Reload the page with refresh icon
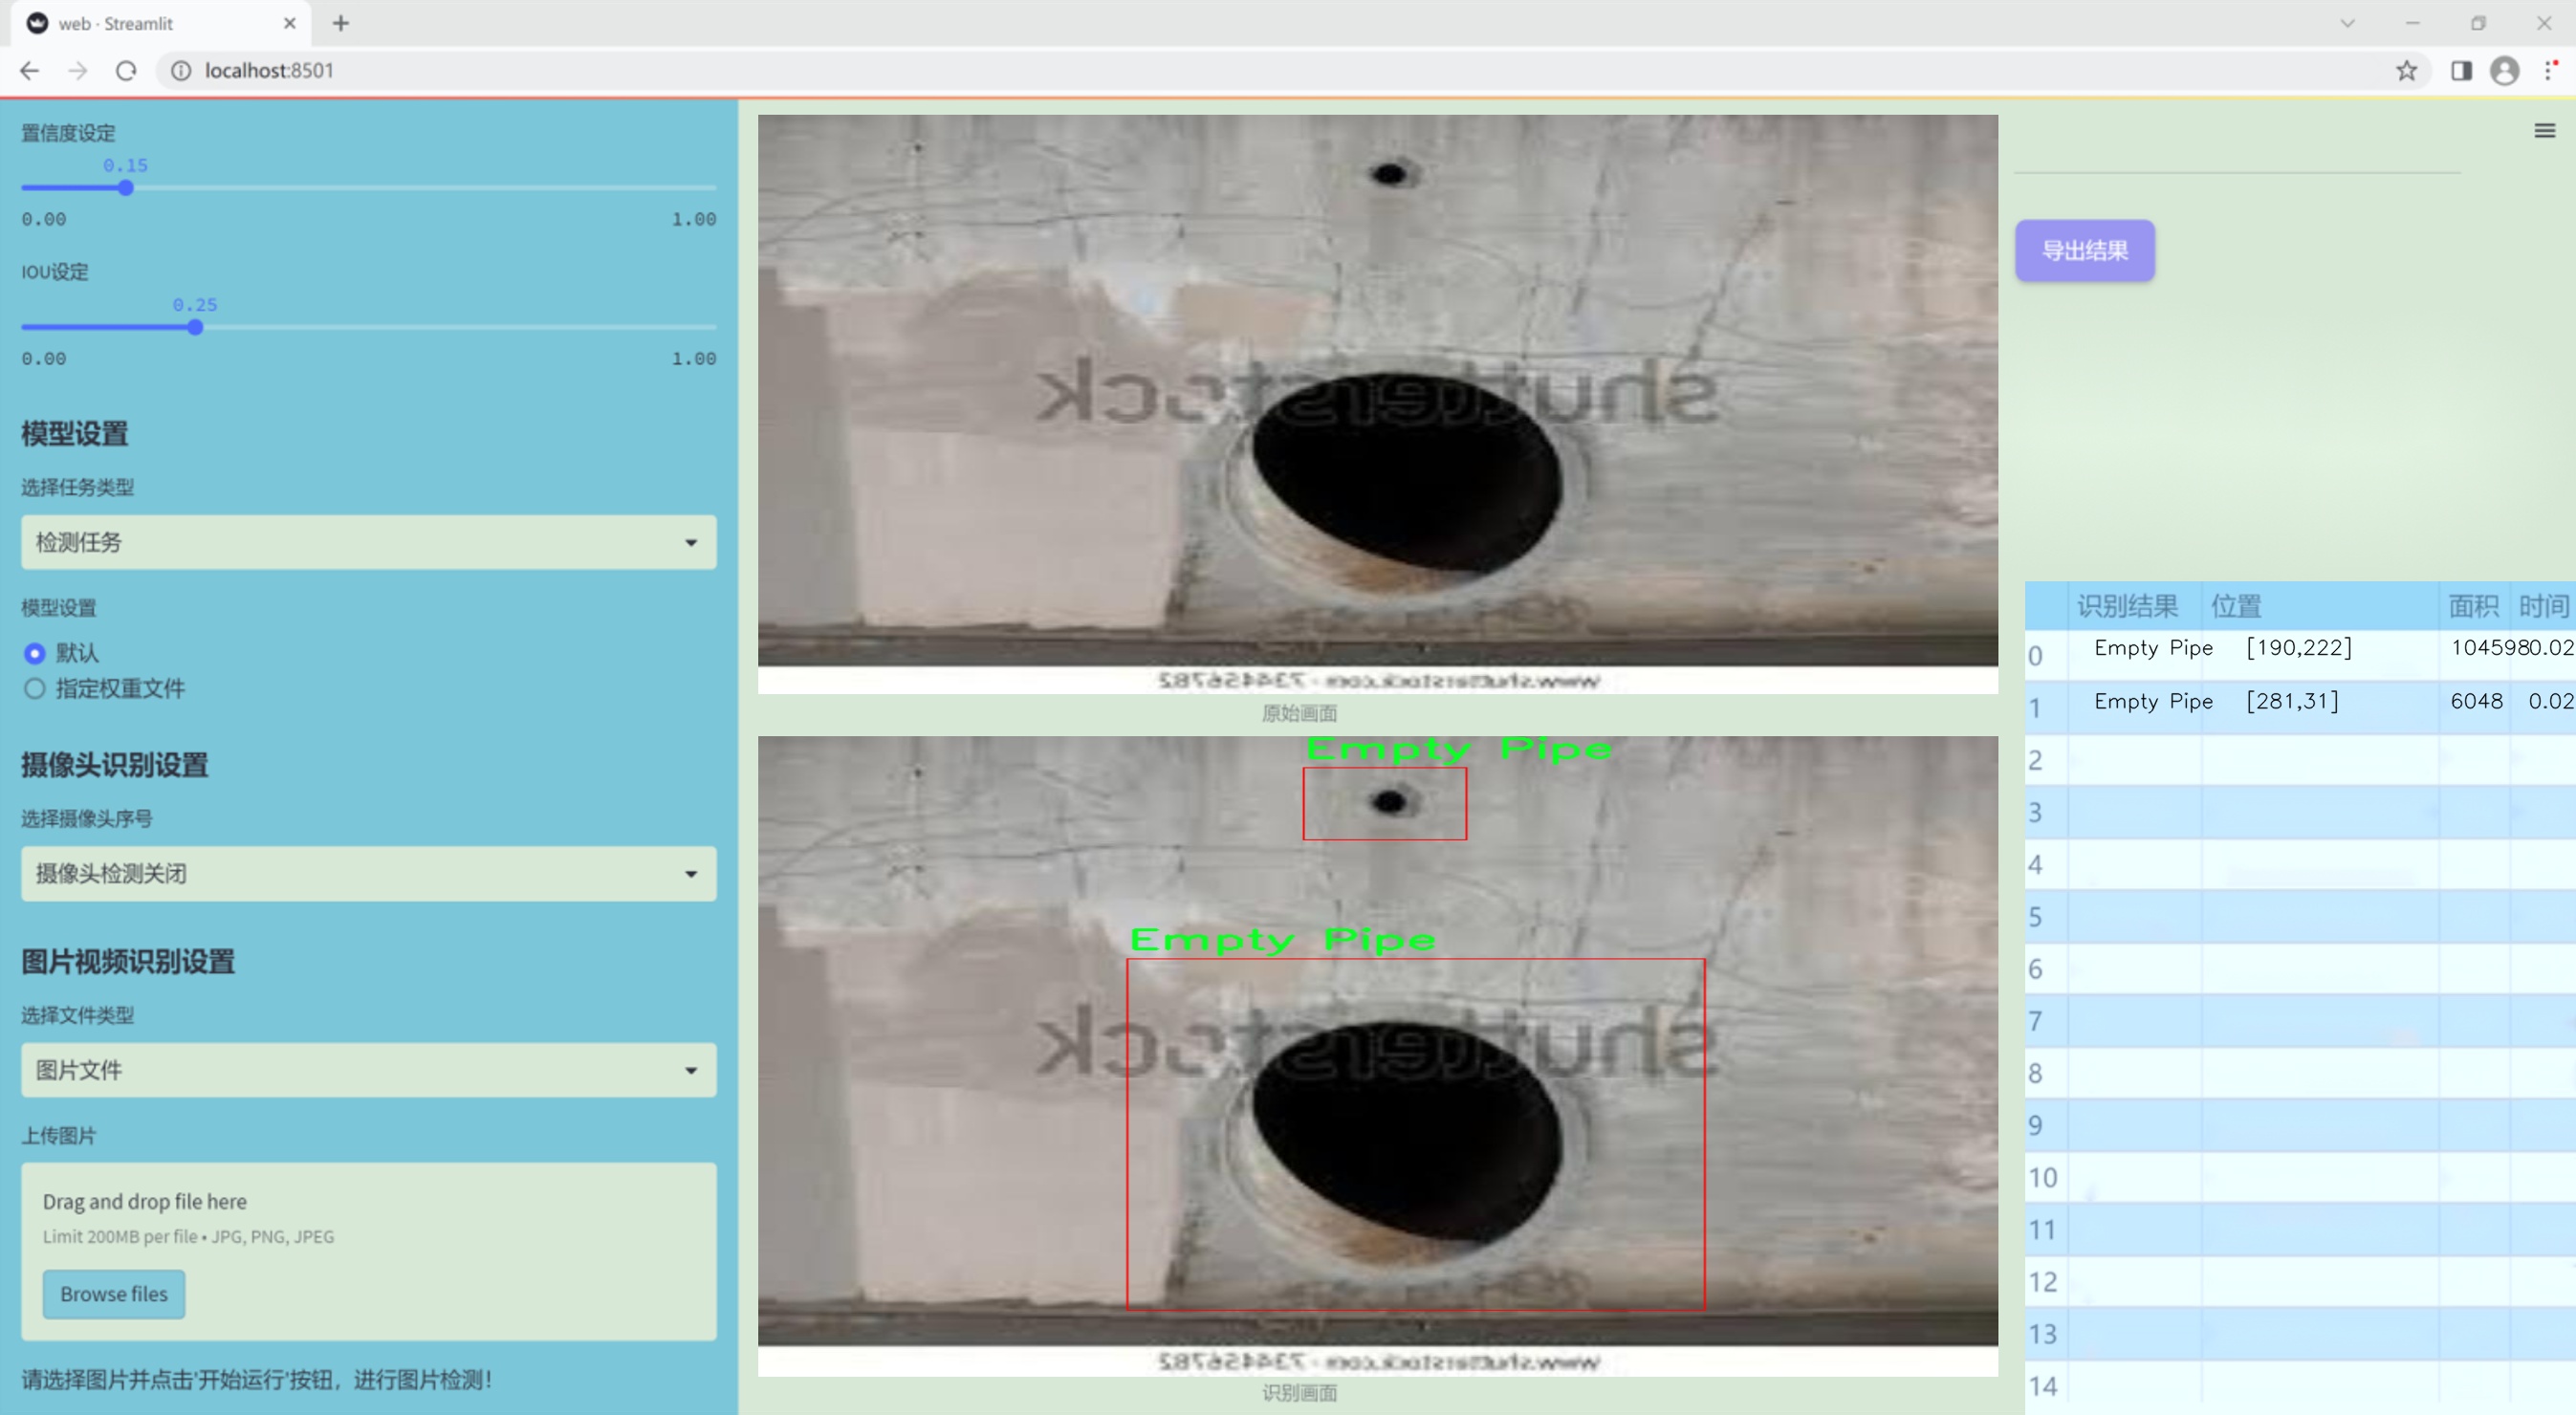Viewport: 2576px width, 1415px height. (x=126, y=70)
